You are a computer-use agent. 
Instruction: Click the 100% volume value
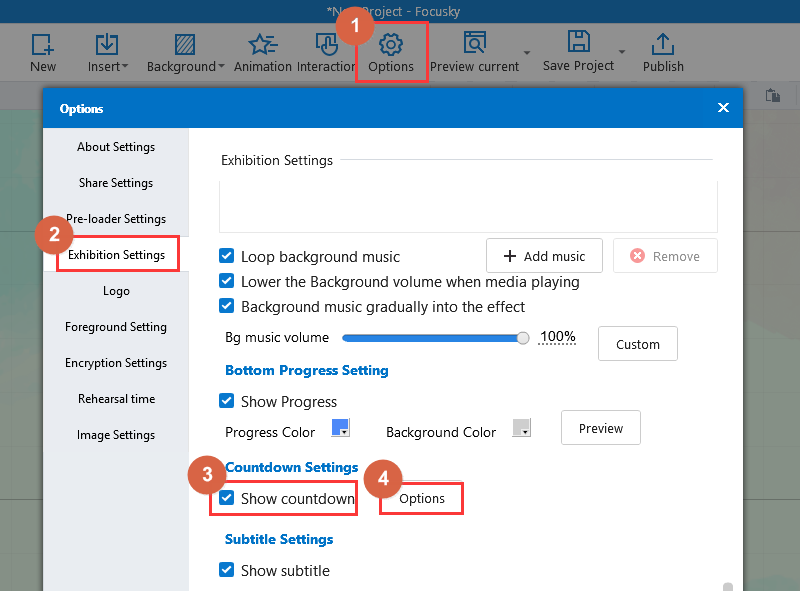pos(557,337)
